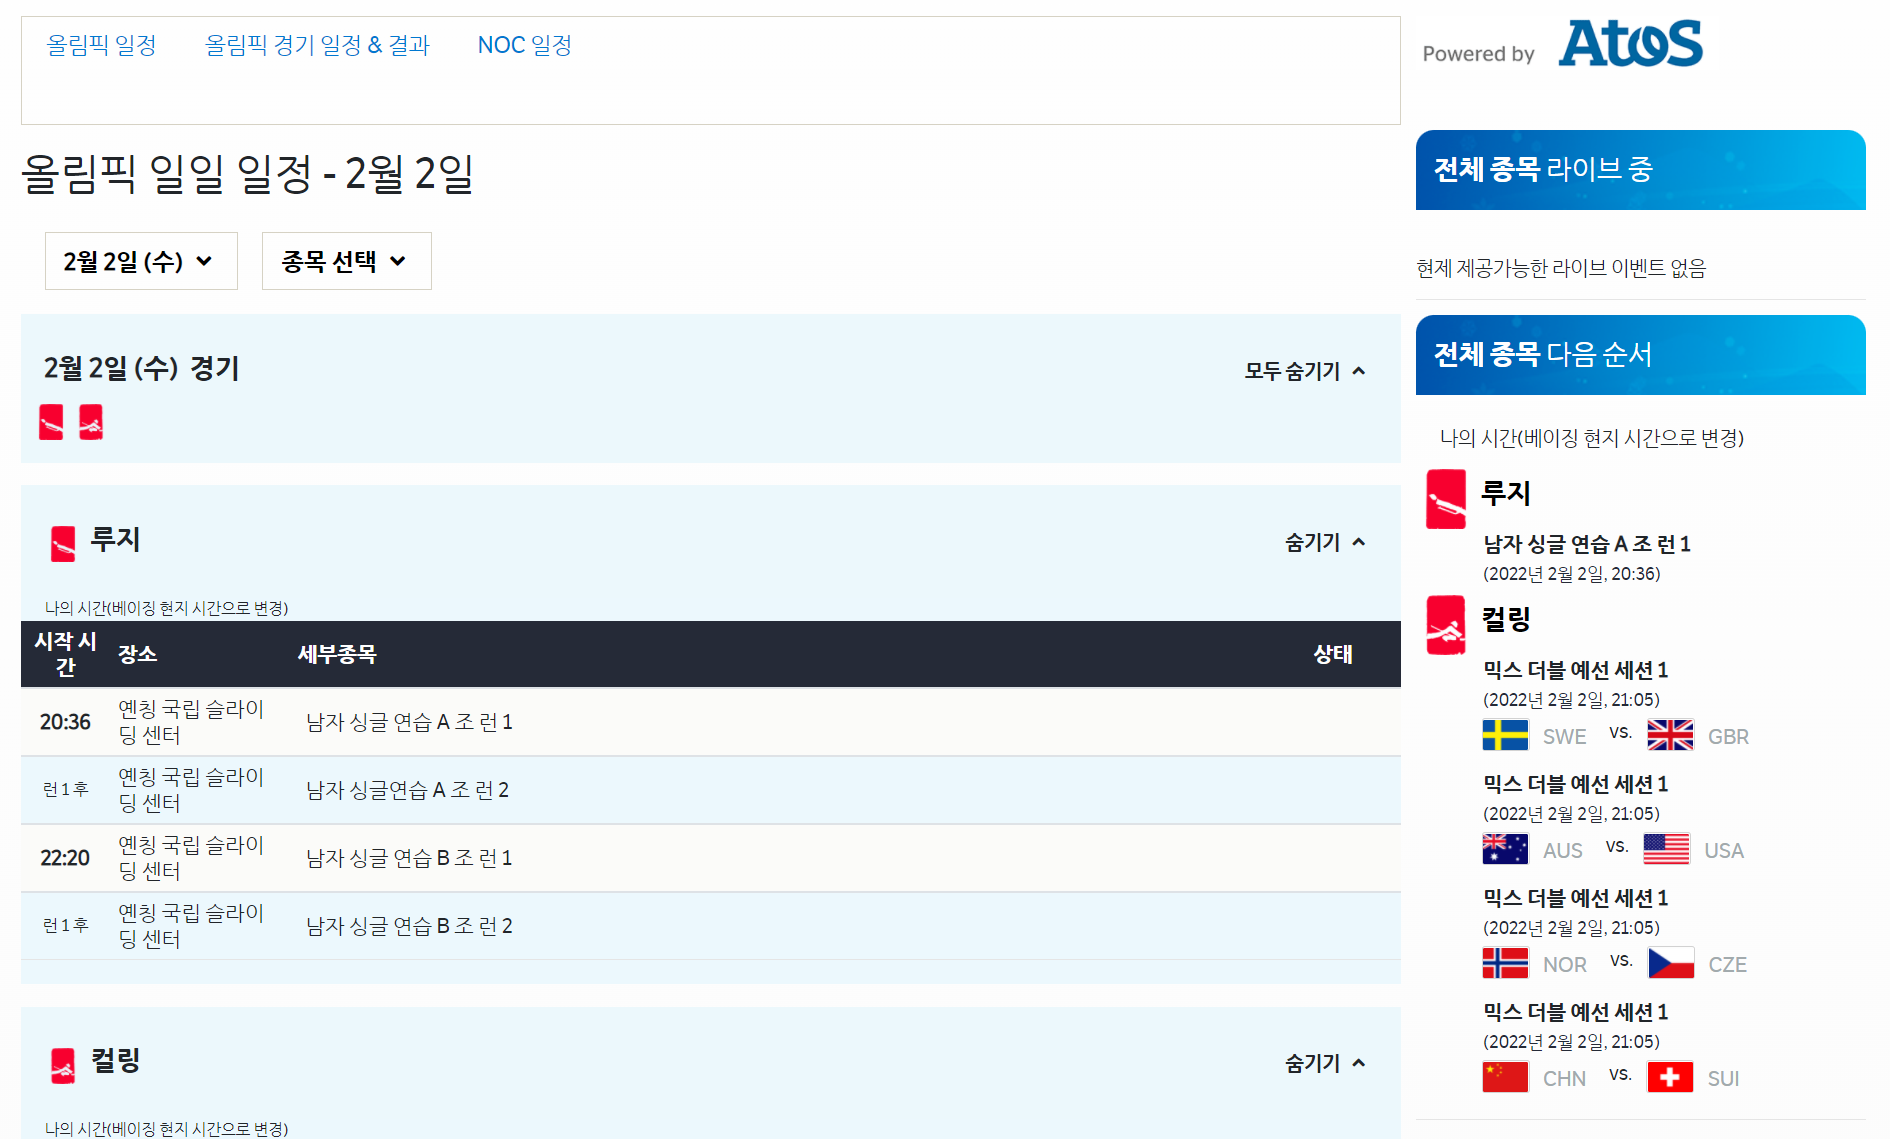
Task: Click the 시작 시간 column header
Action: point(65,654)
